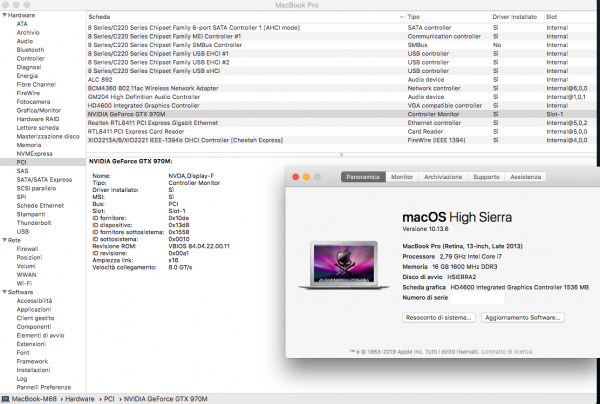Select the PCI sidebar item
Viewport: 600px width, 404px height.
click(42, 162)
